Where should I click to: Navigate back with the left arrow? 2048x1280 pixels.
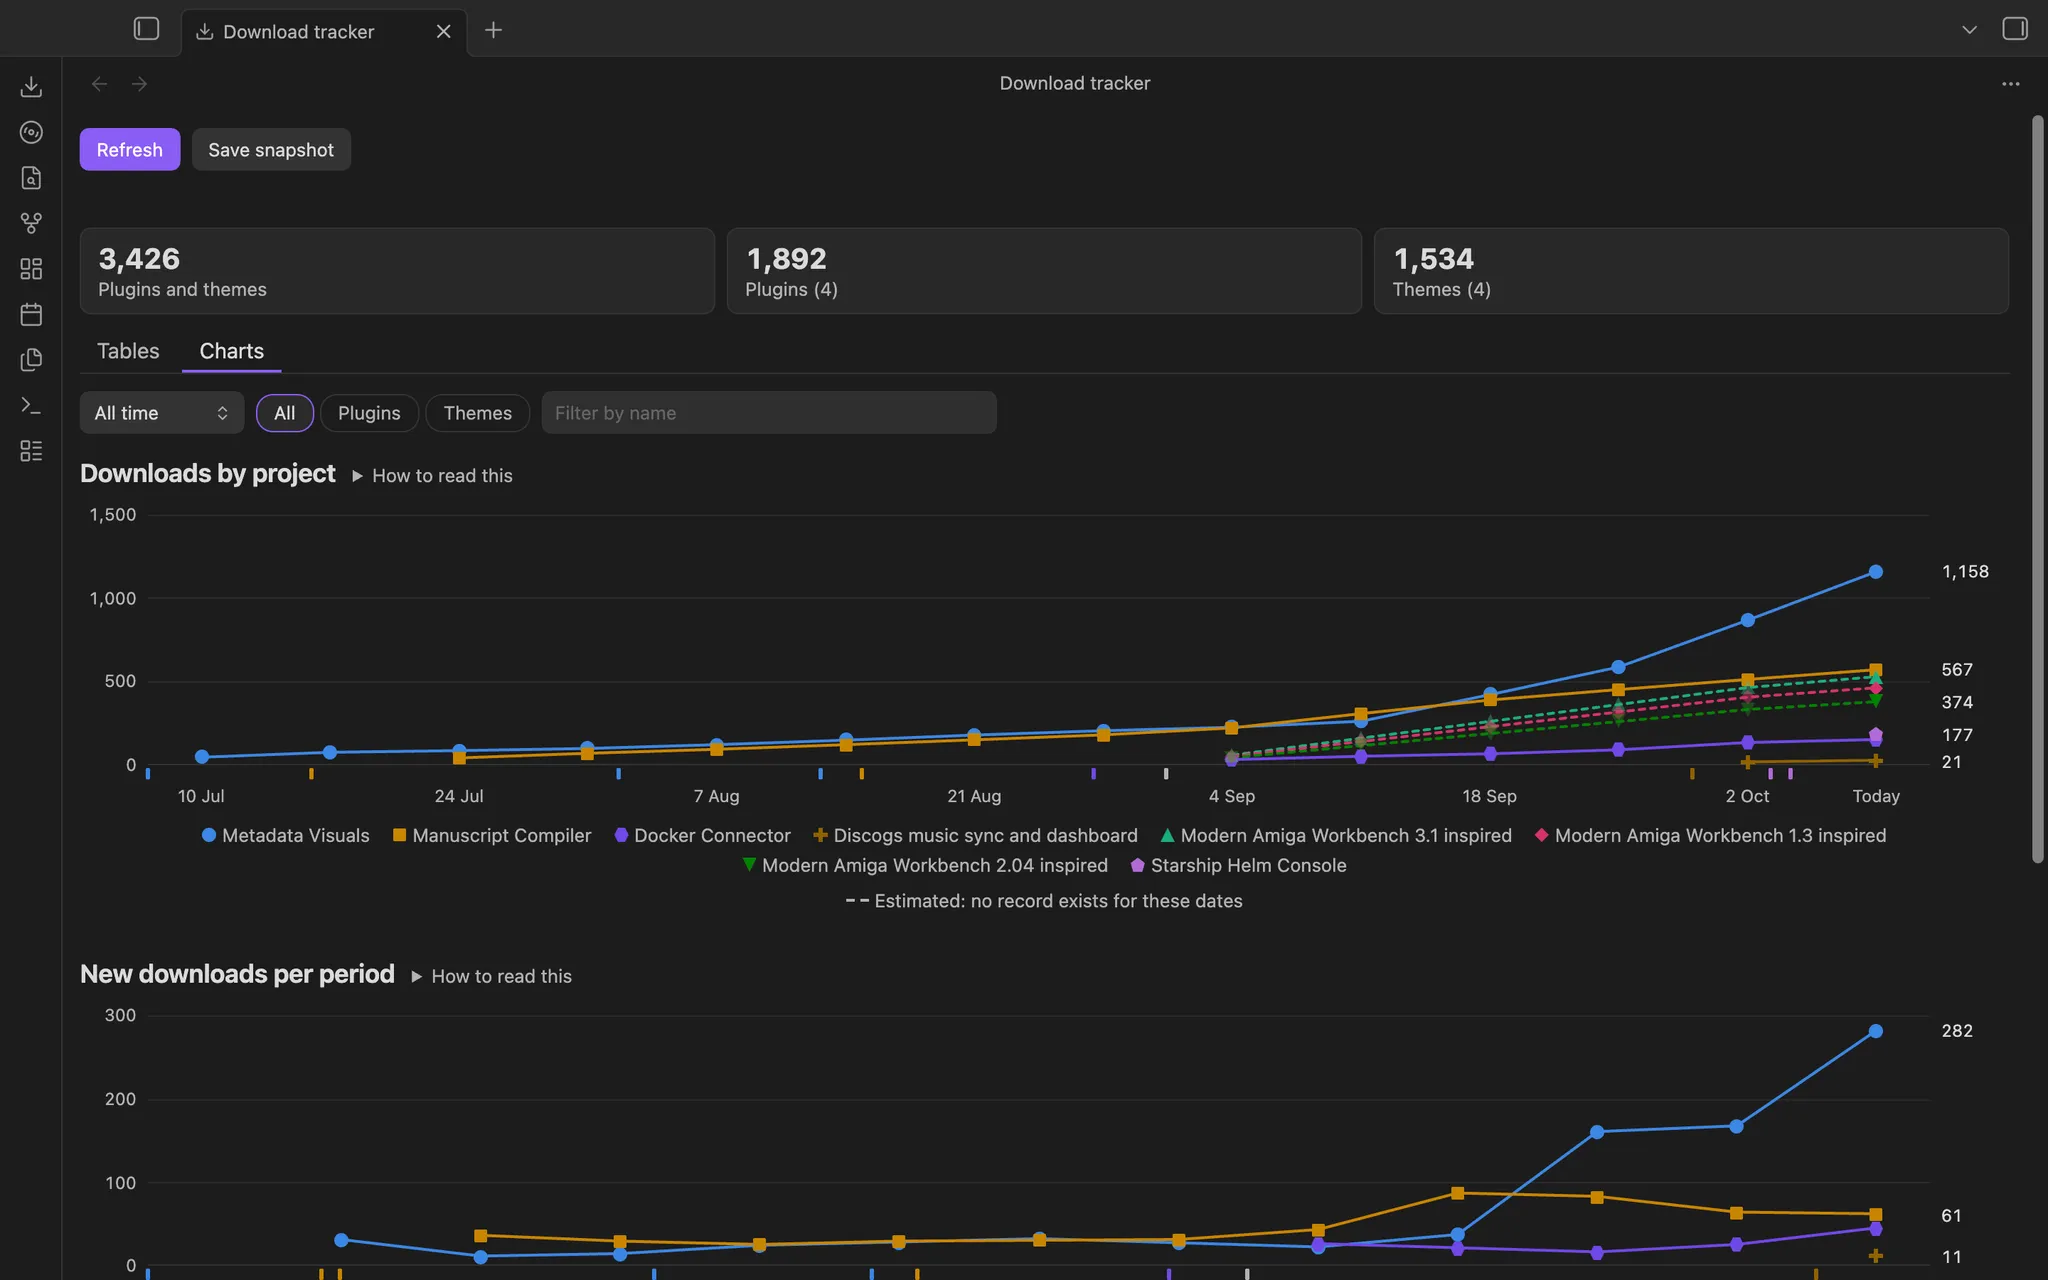click(x=99, y=84)
